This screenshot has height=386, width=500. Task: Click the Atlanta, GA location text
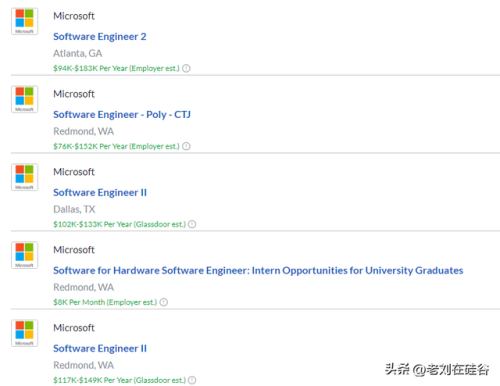click(78, 53)
